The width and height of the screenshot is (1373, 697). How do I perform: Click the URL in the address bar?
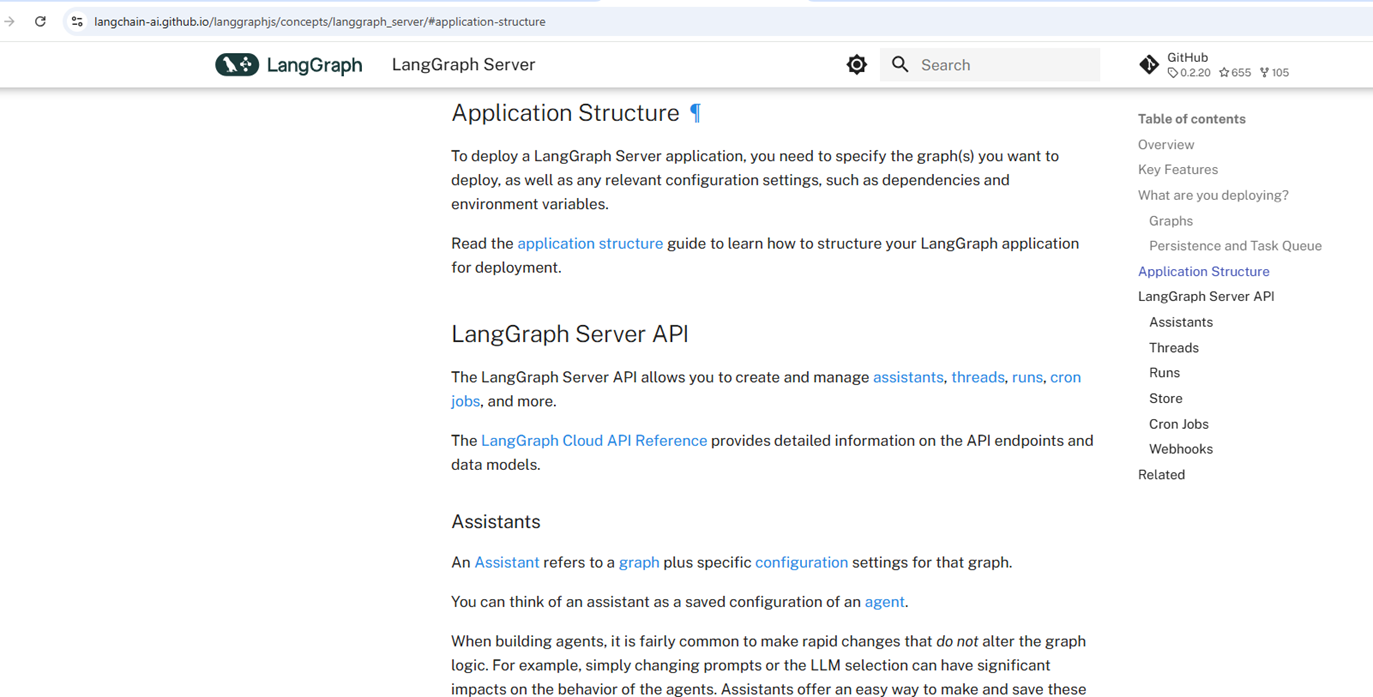click(x=320, y=21)
